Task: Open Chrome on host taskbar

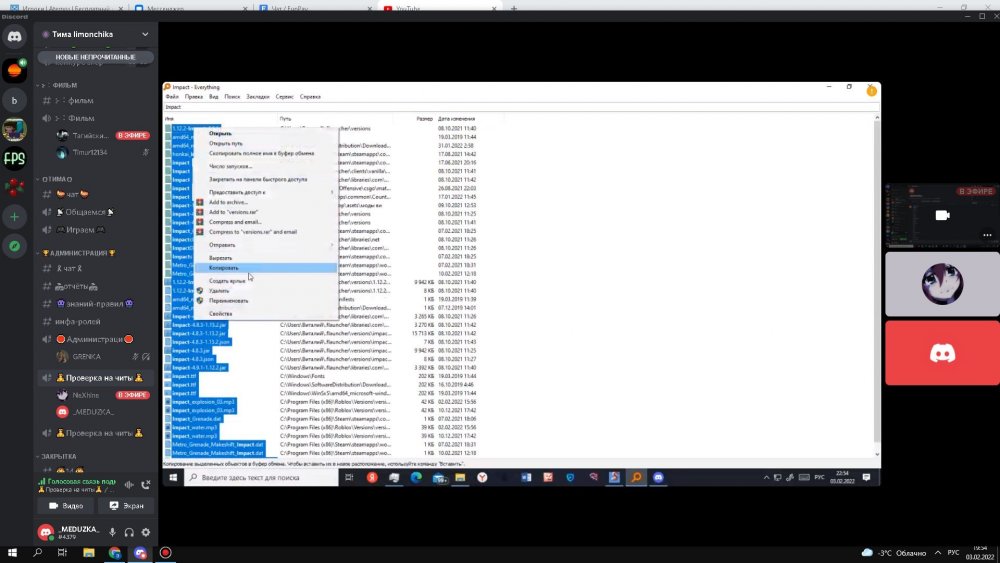Action: pyautogui.click(x=115, y=553)
